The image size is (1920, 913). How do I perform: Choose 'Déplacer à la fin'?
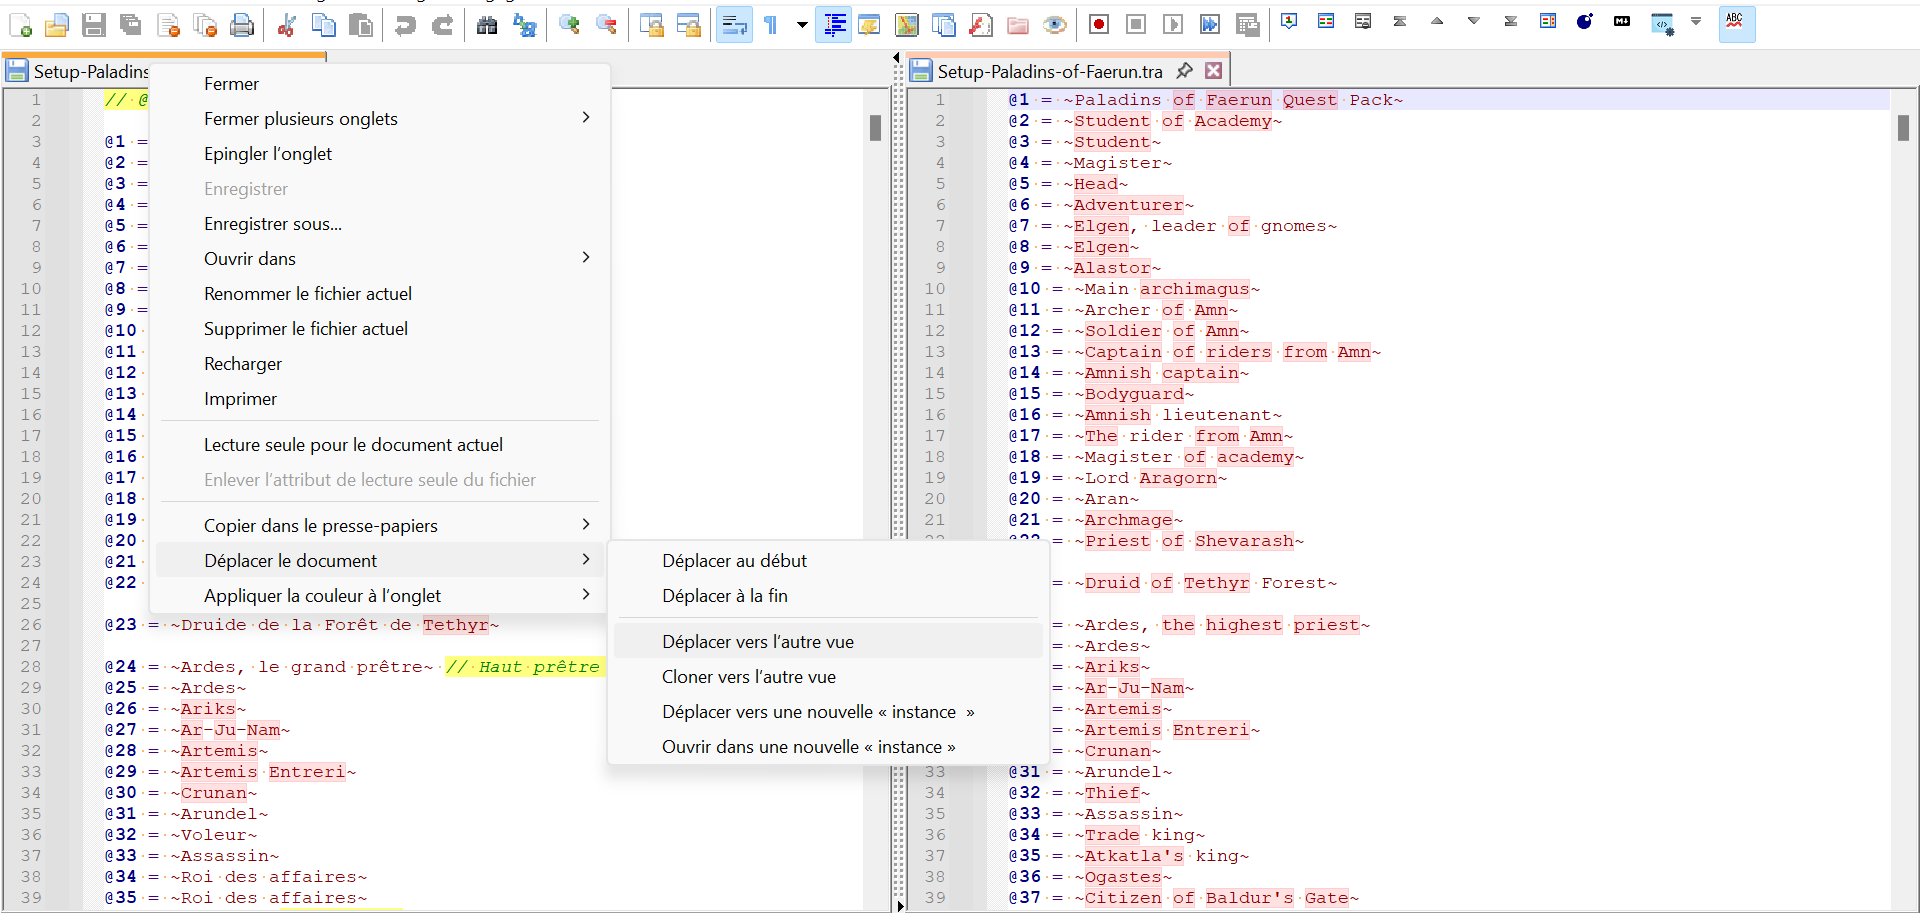[x=828, y=596]
